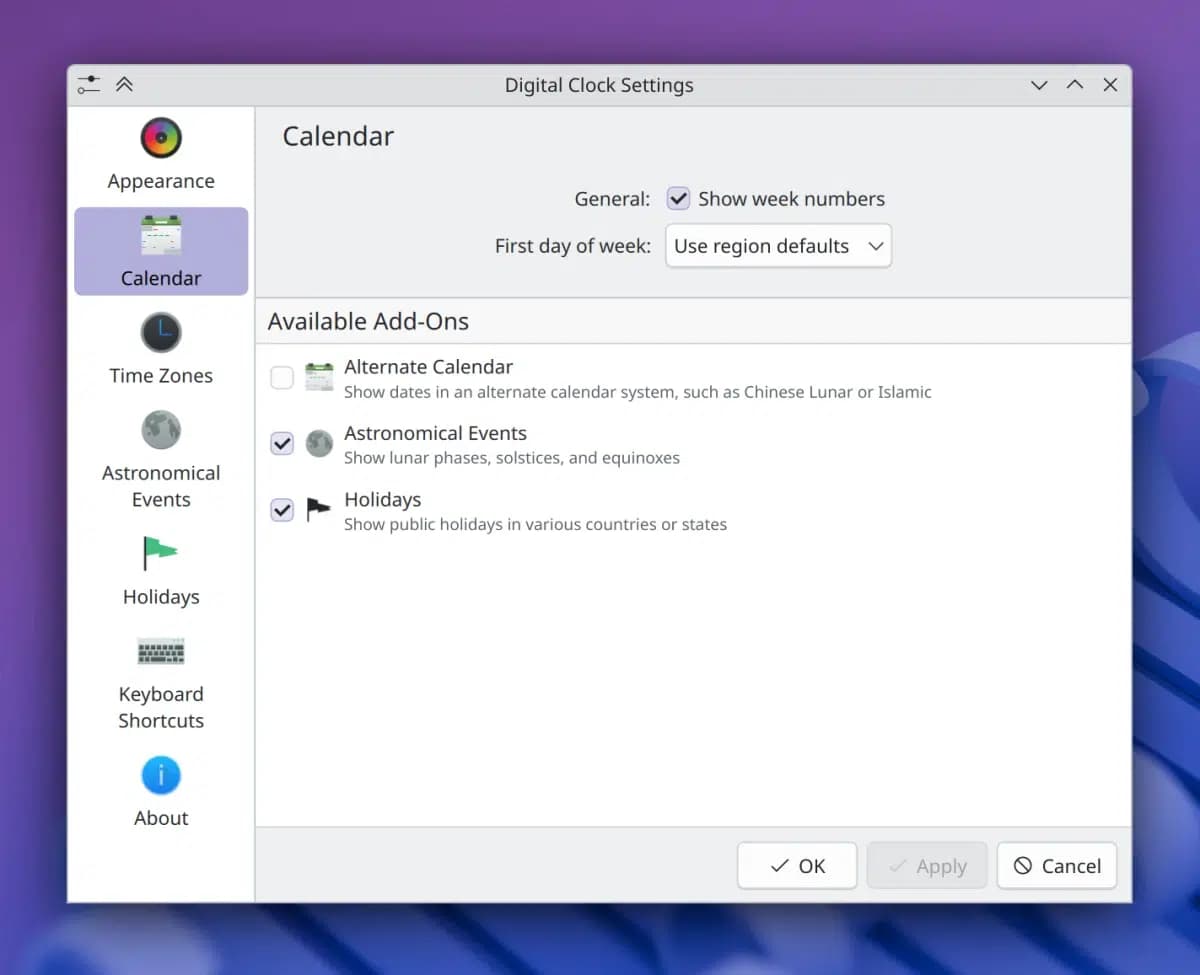Enable the Alternate Calendar add-on checkbox

(x=282, y=377)
